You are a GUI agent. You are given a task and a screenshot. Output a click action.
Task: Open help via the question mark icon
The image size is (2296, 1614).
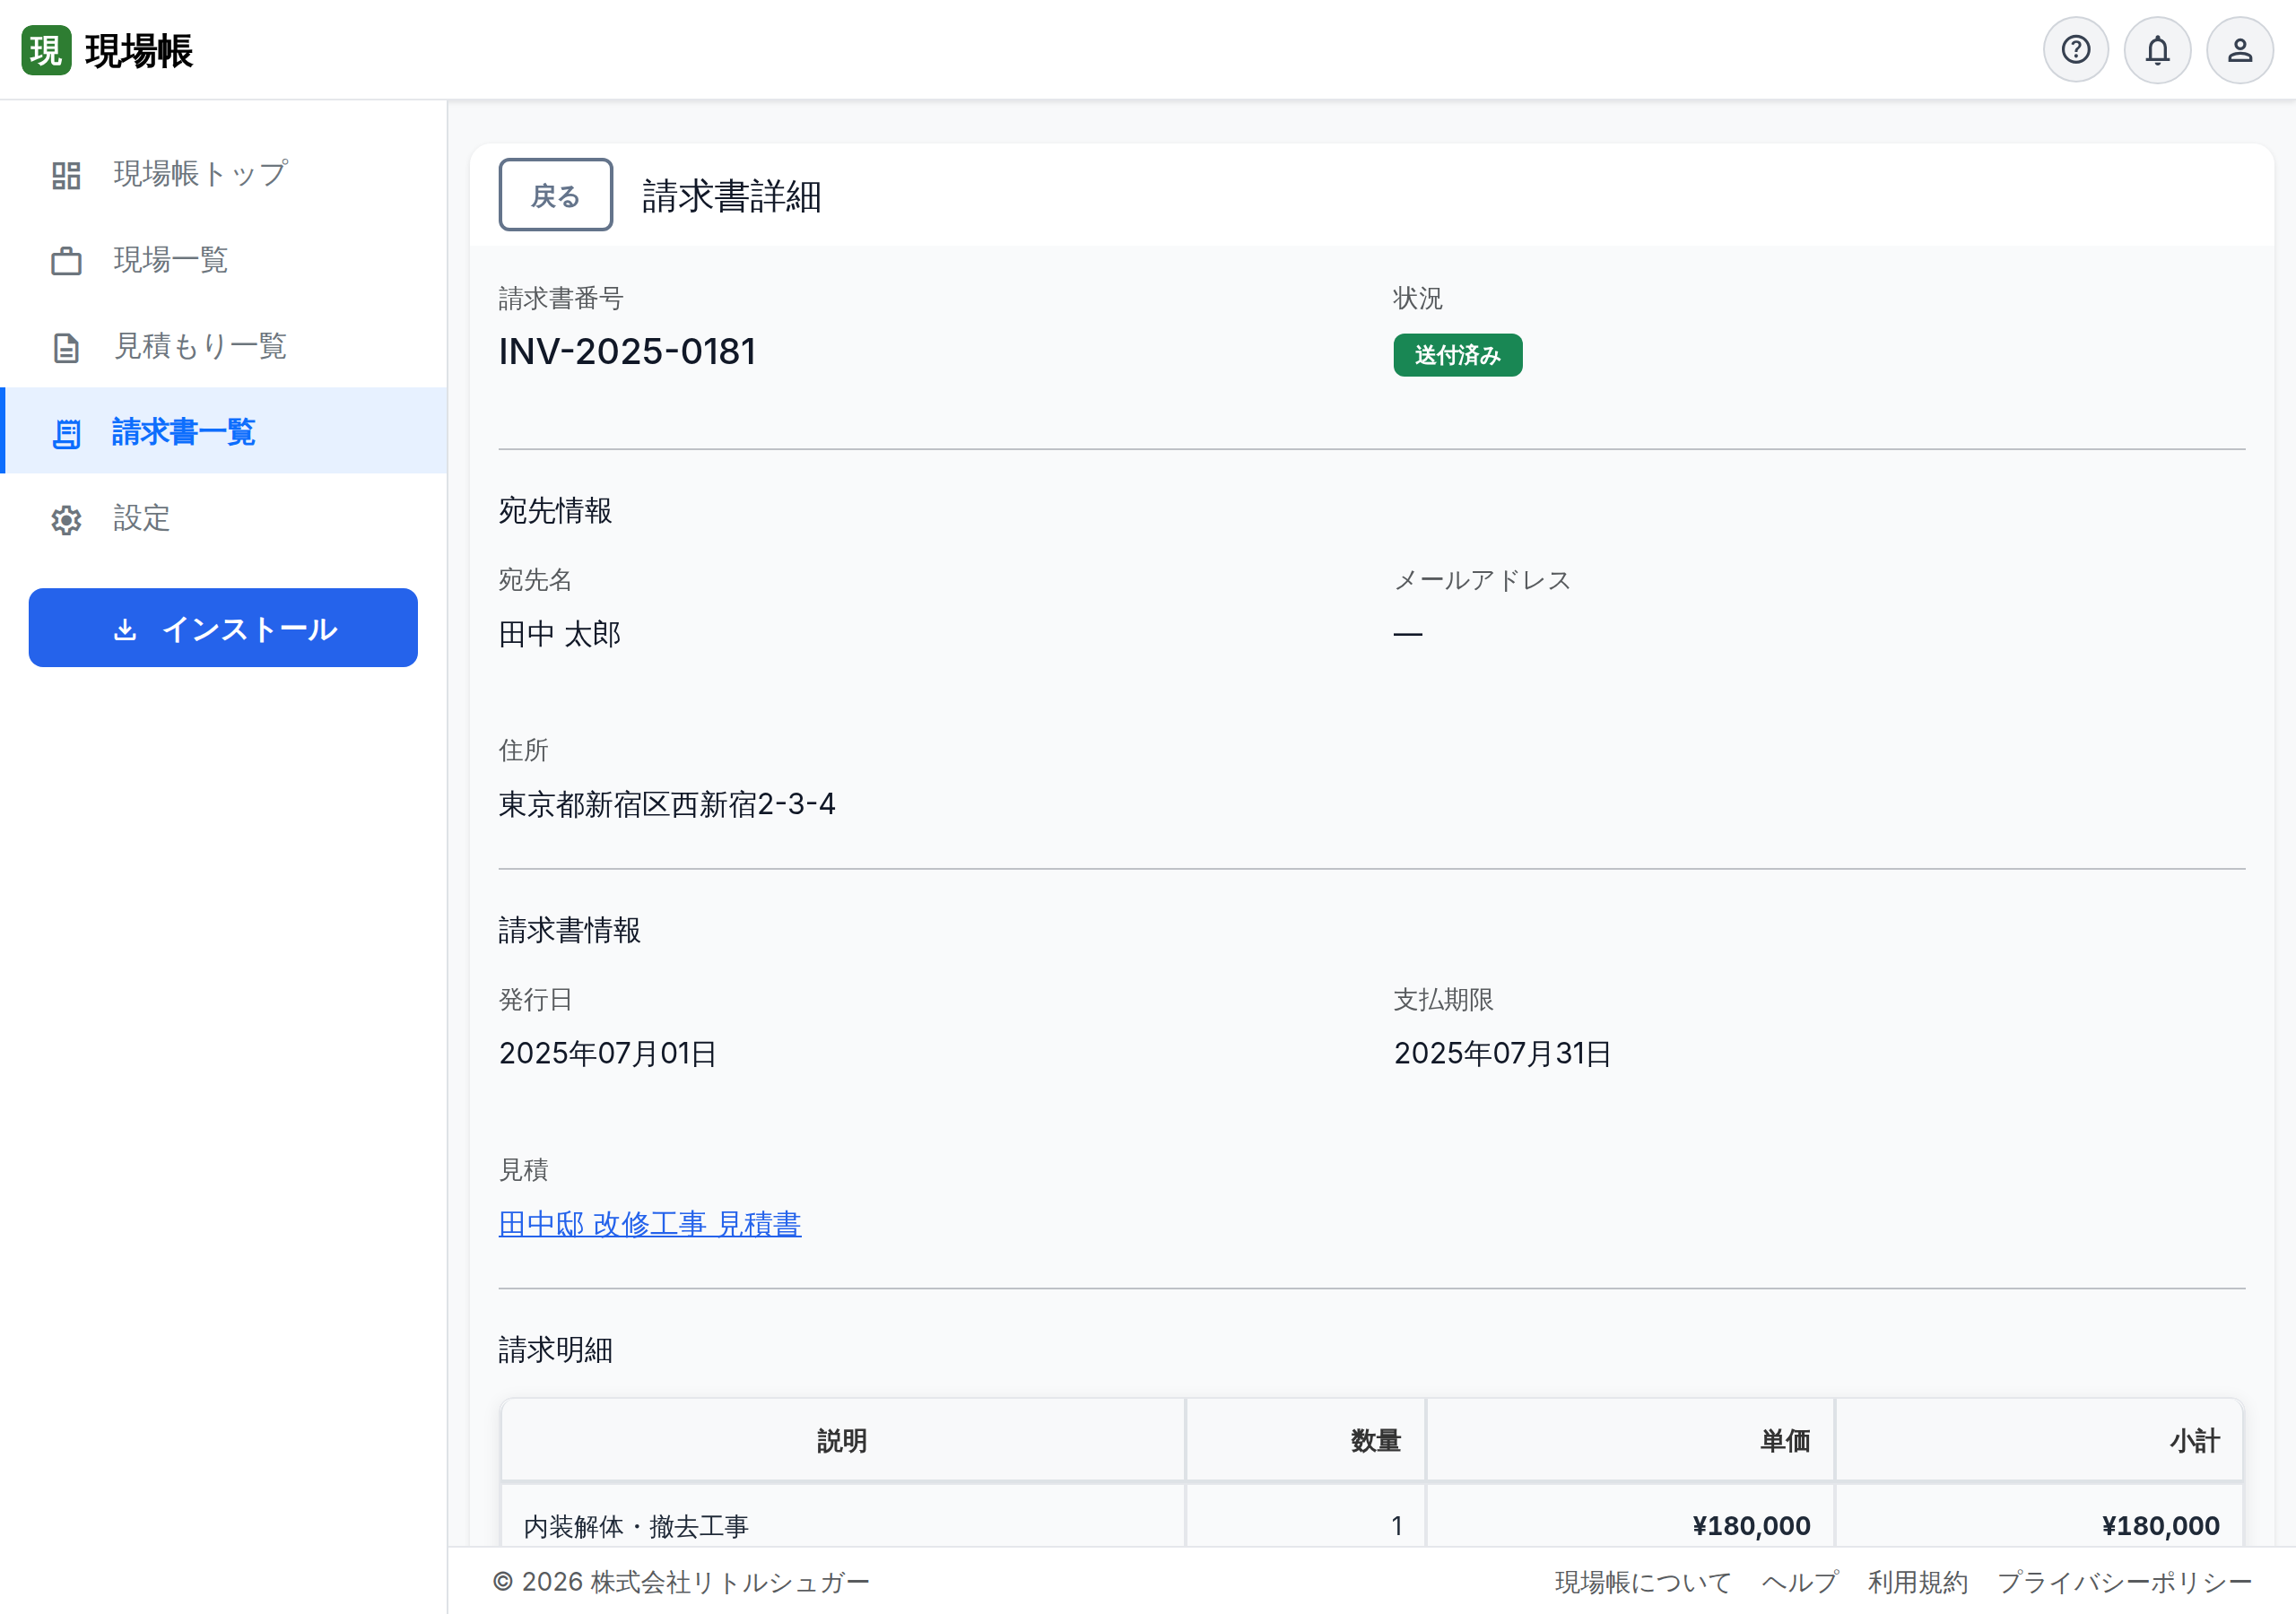2075,50
